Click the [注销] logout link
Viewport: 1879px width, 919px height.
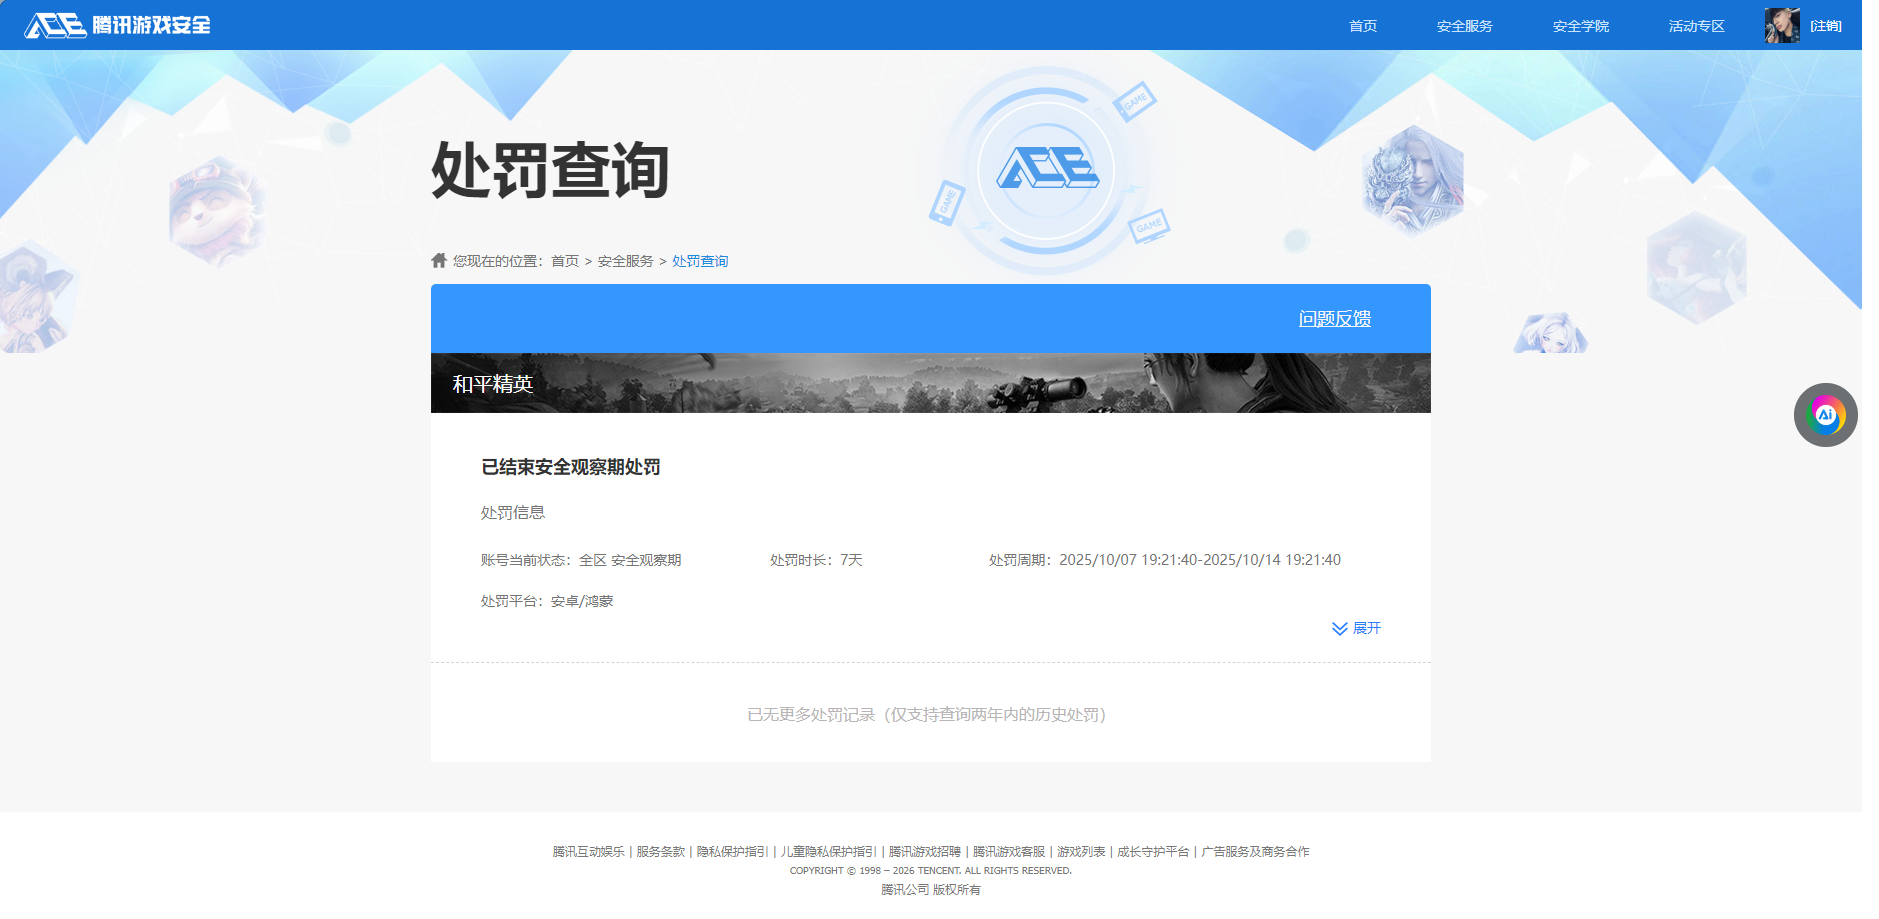pos(1826,26)
